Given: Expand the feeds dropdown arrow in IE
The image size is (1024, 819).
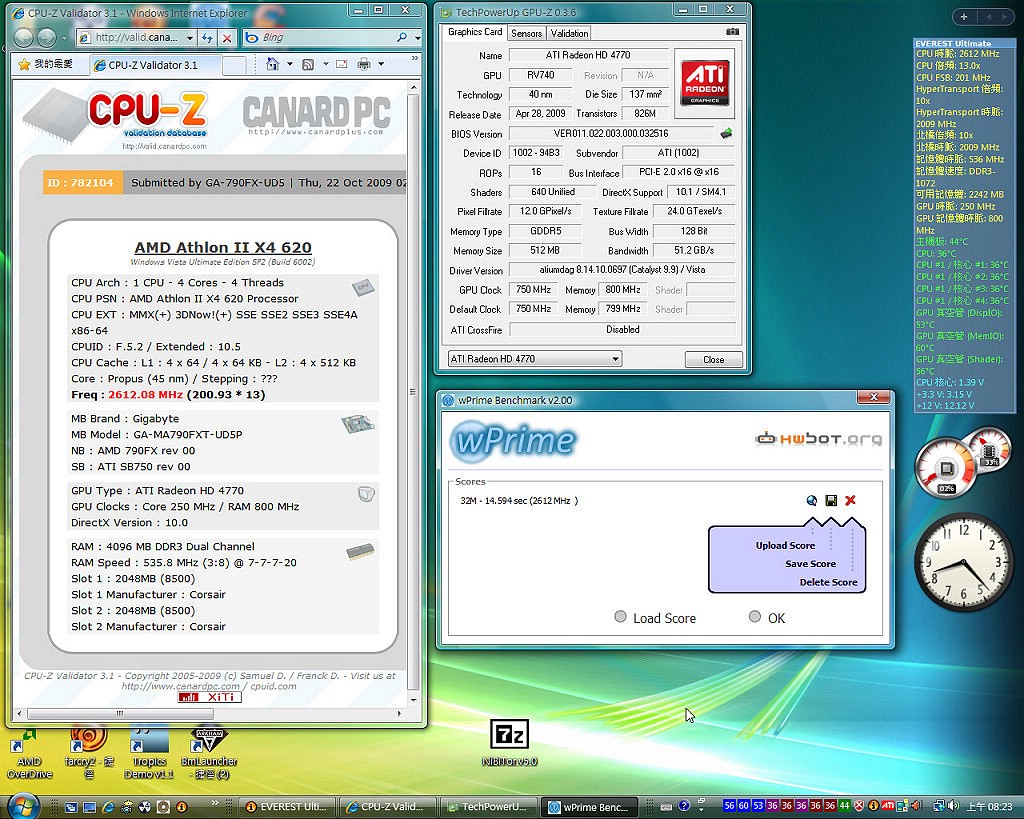Looking at the screenshot, I should pos(325,64).
